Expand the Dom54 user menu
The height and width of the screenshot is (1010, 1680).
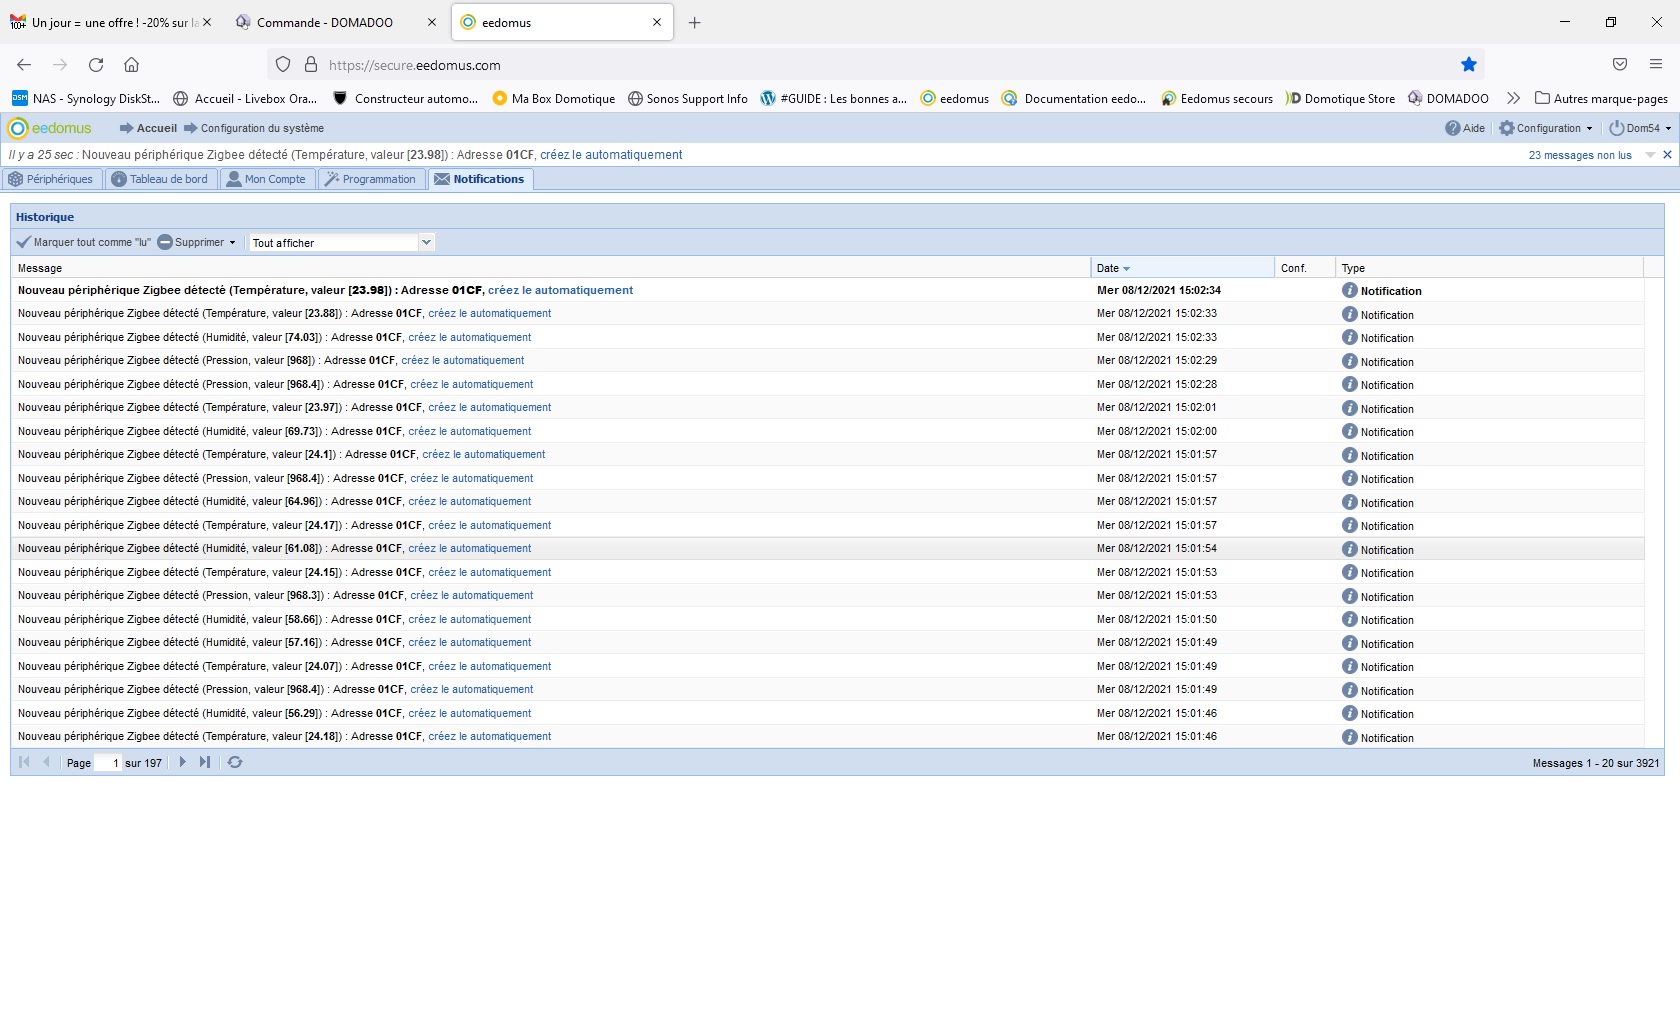coord(1640,128)
